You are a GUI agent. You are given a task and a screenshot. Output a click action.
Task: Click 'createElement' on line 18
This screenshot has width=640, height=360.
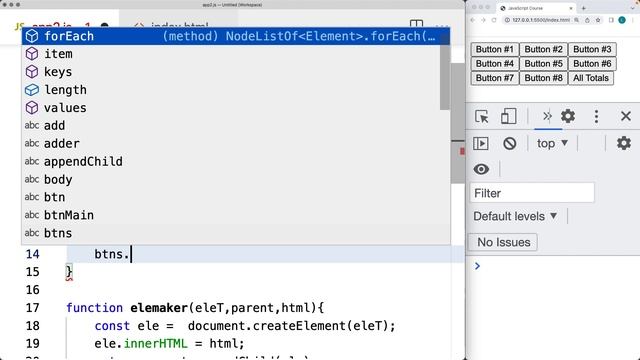(299, 326)
